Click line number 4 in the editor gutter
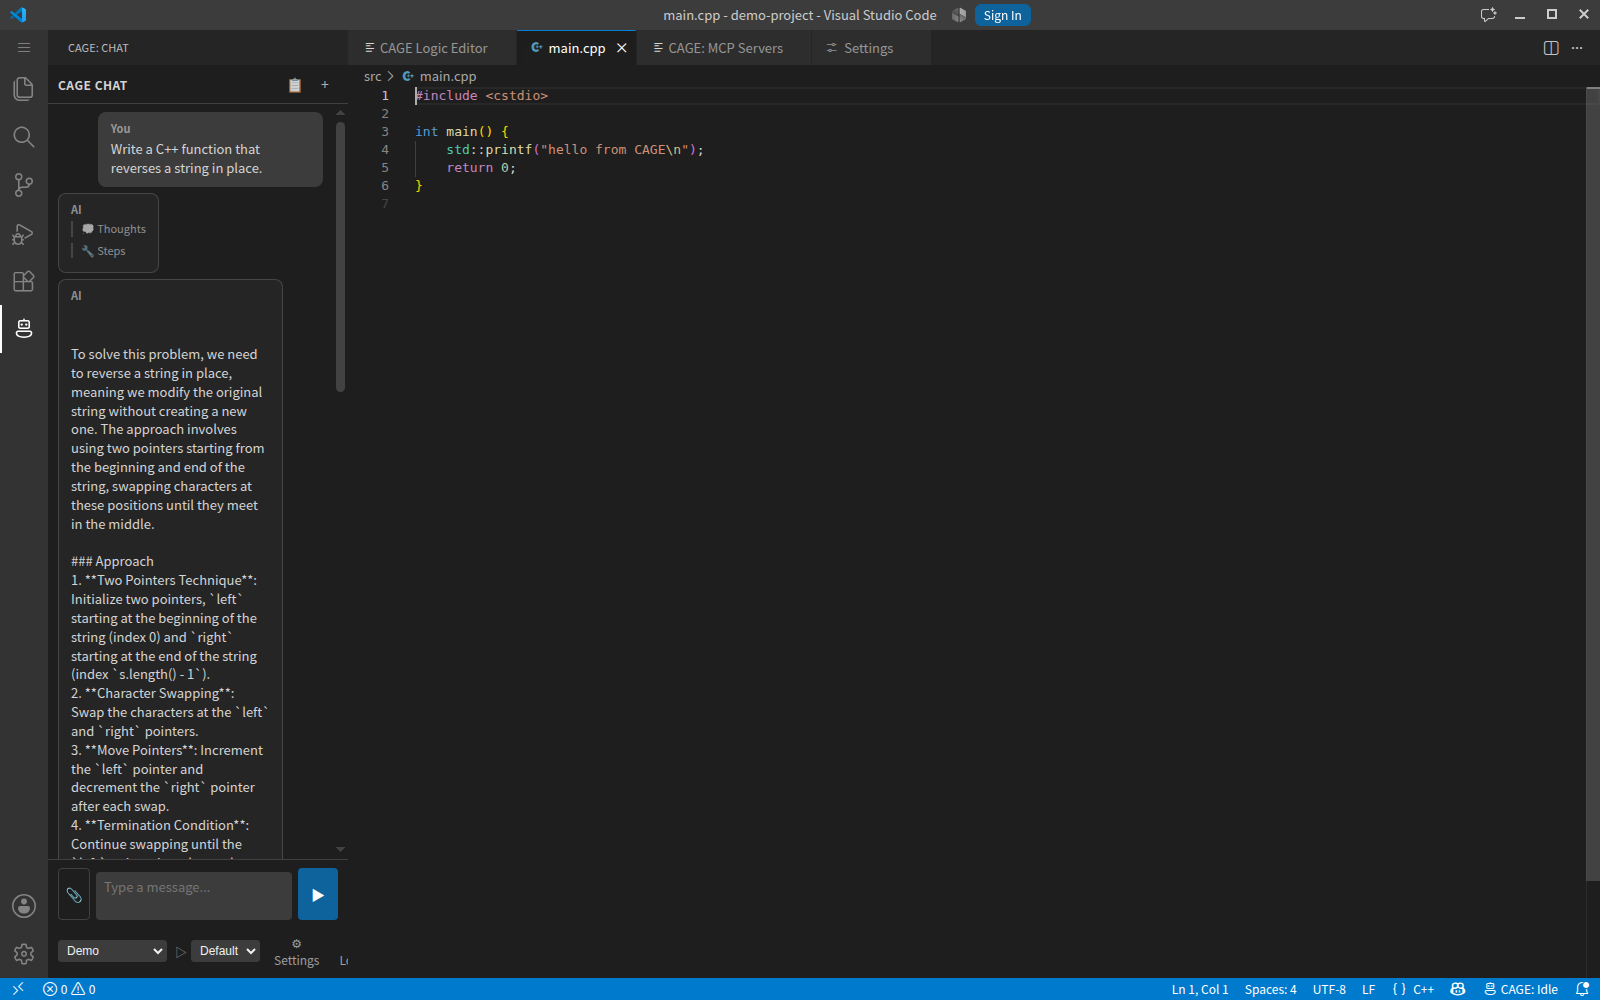 (385, 149)
